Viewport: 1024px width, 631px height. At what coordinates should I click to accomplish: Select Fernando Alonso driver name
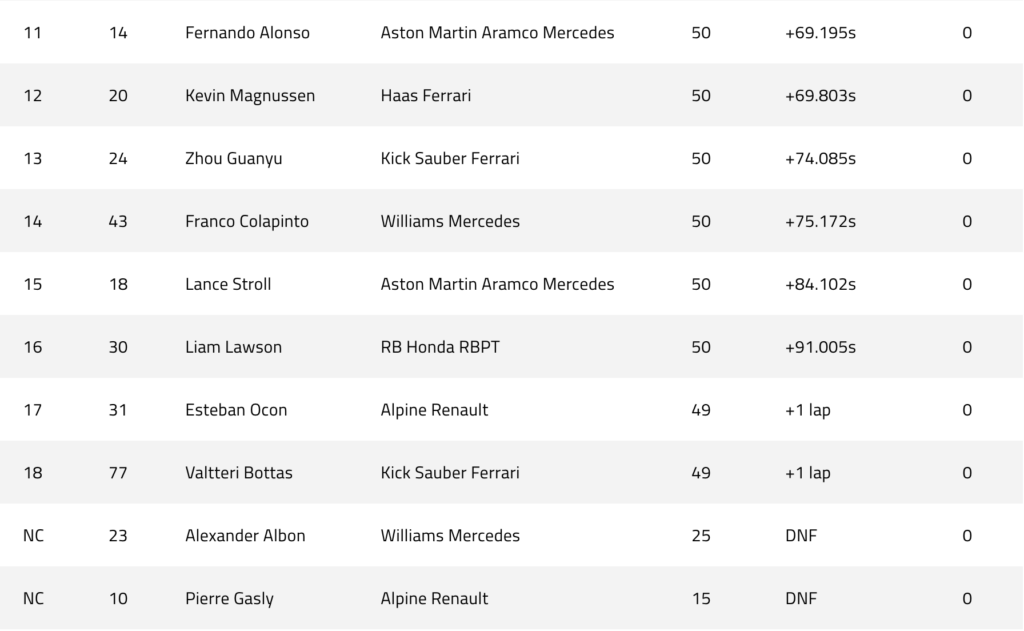click(248, 33)
